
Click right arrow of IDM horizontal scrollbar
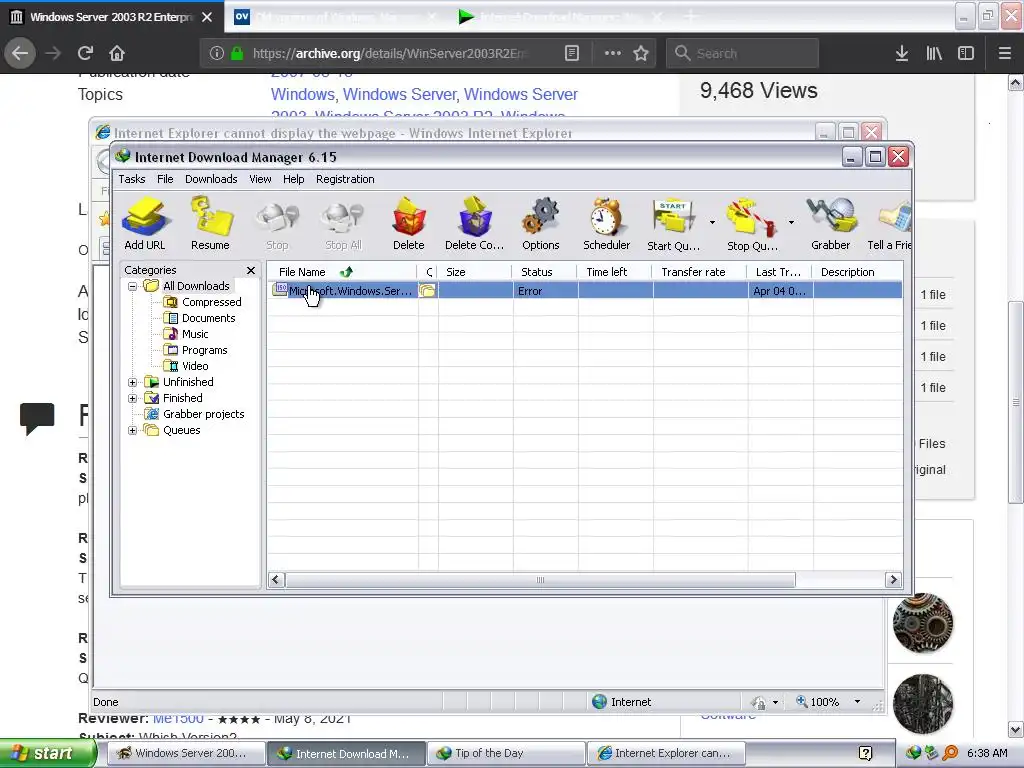[893, 580]
